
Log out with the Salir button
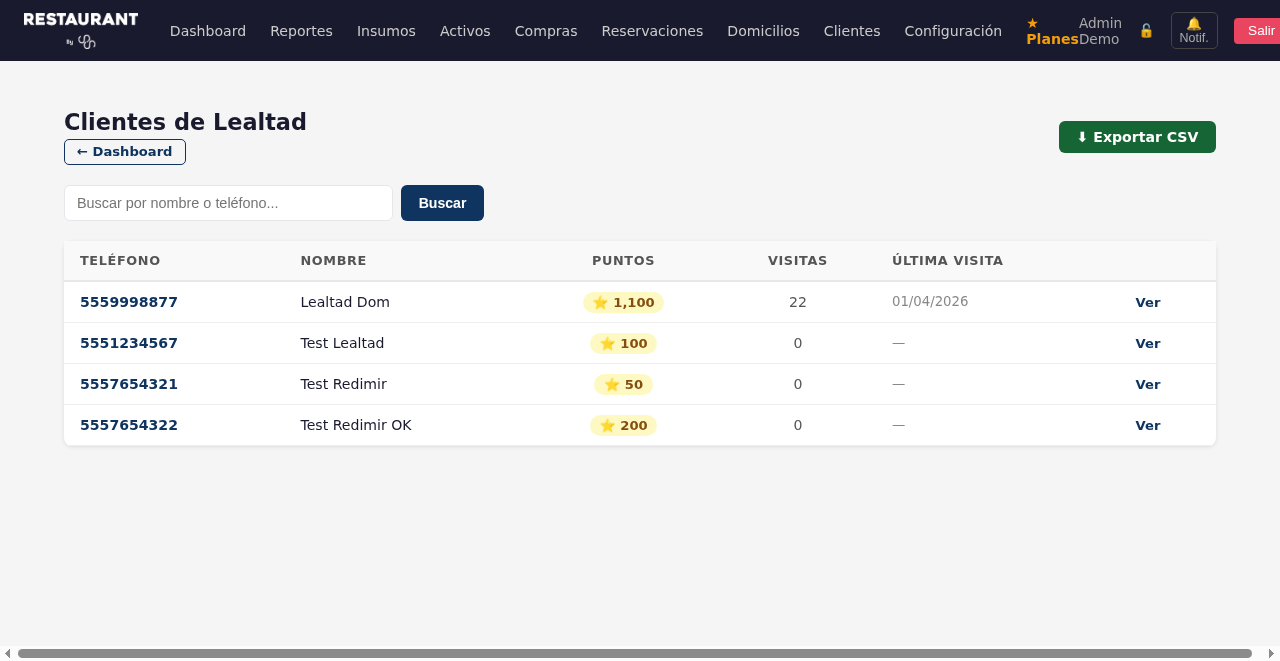coord(1260,31)
